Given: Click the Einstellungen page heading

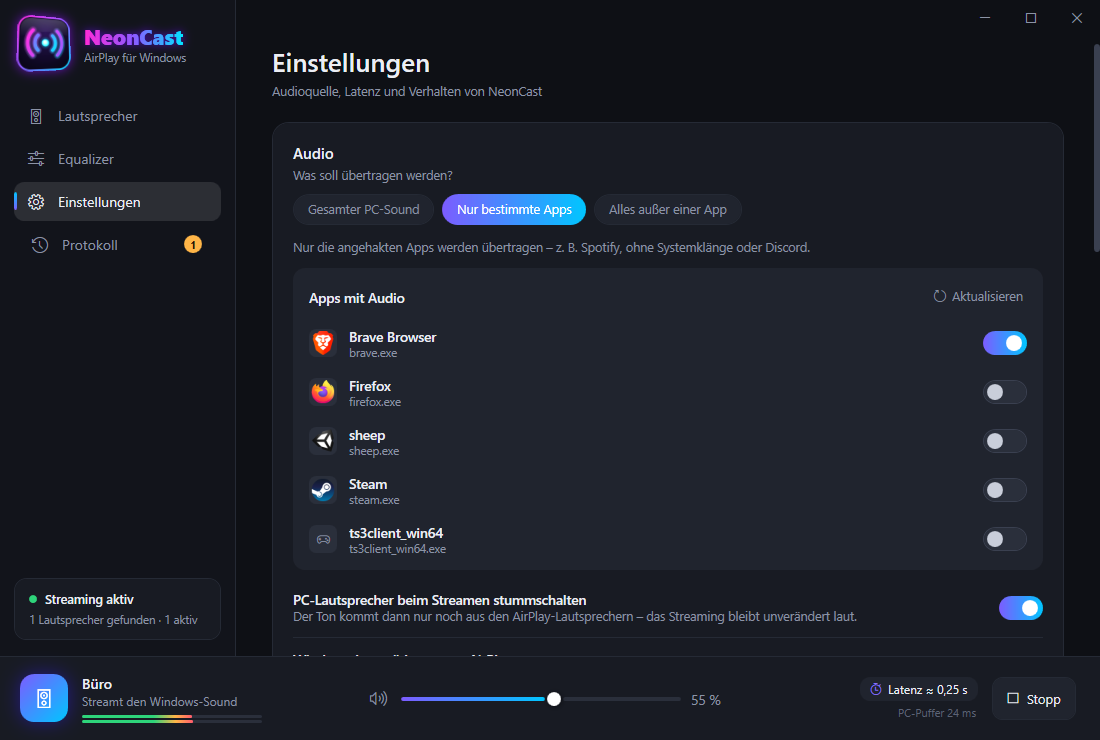Looking at the screenshot, I should click(351, 64).
